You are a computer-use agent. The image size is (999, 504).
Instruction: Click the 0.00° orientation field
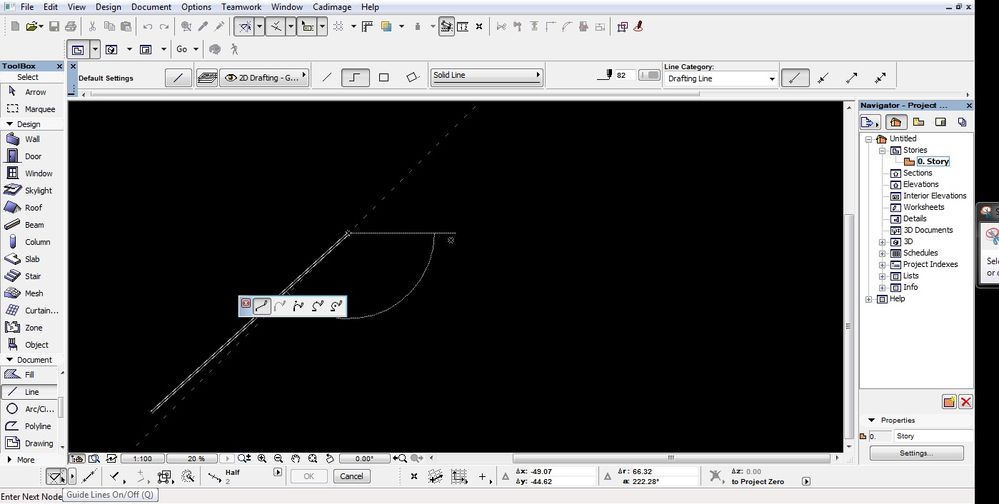point(364,458)
